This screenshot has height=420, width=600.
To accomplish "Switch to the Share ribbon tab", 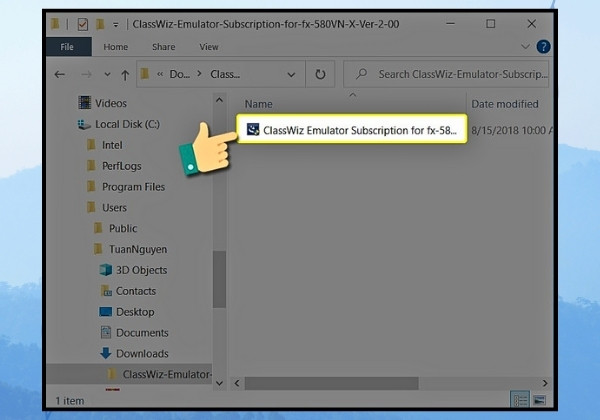I will (x=163, y=47).
